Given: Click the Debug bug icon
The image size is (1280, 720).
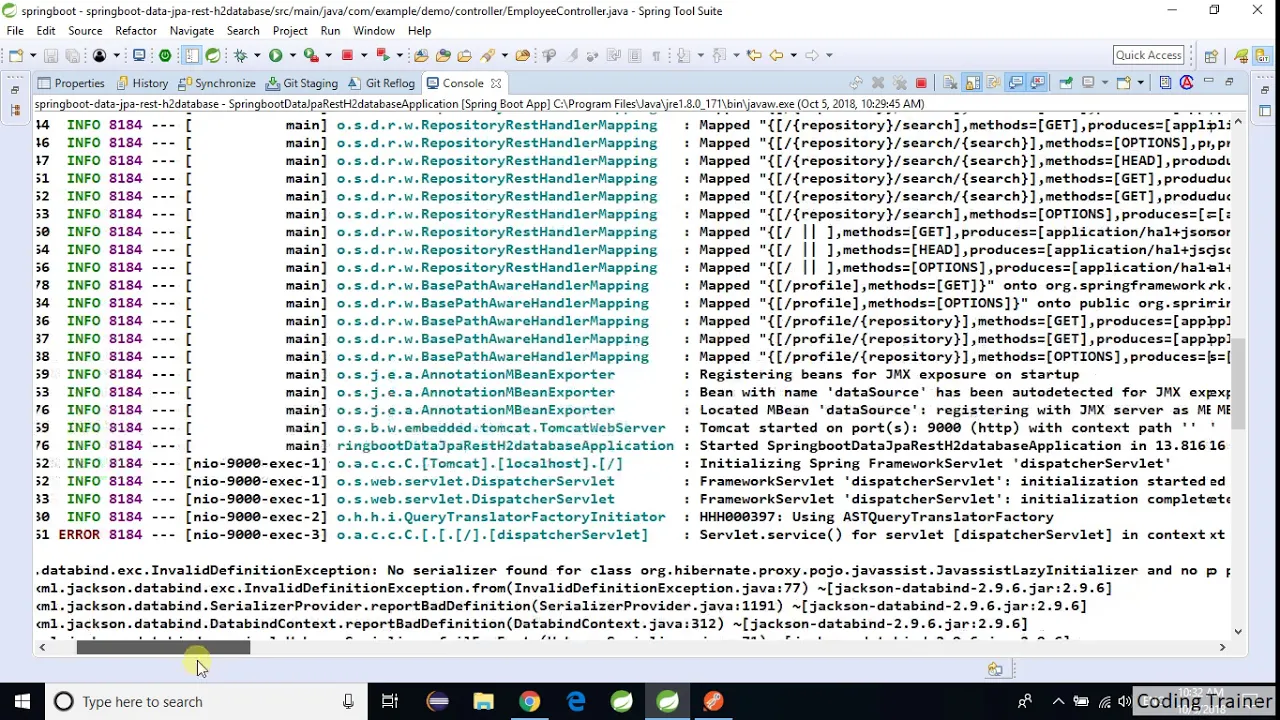Looking at the screenshot, I should pyautogui.click(x=240, y=55).
